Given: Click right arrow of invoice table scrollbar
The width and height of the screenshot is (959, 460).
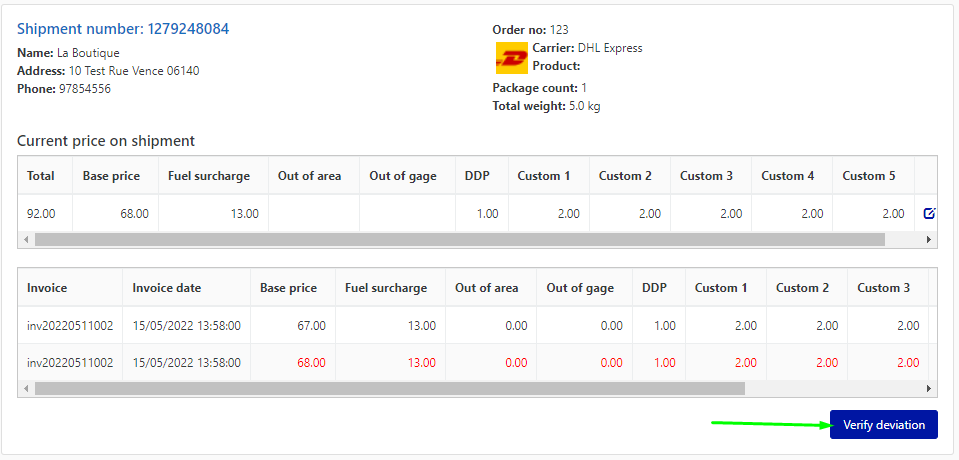Looking at the screenshot, I should click(928, 389).
